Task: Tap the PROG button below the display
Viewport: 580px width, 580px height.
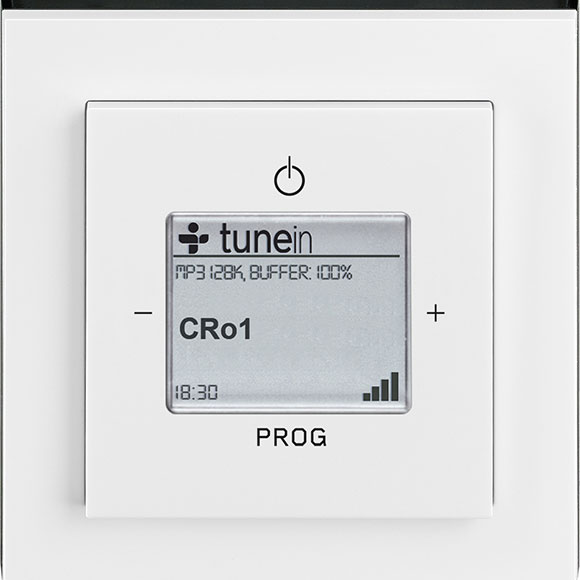Action: [x=291, y=437]
